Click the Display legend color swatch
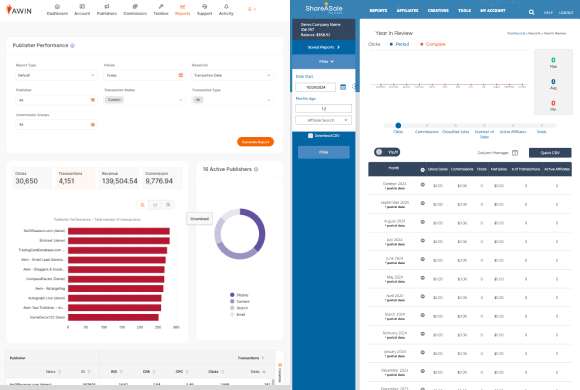 point(232,295)
